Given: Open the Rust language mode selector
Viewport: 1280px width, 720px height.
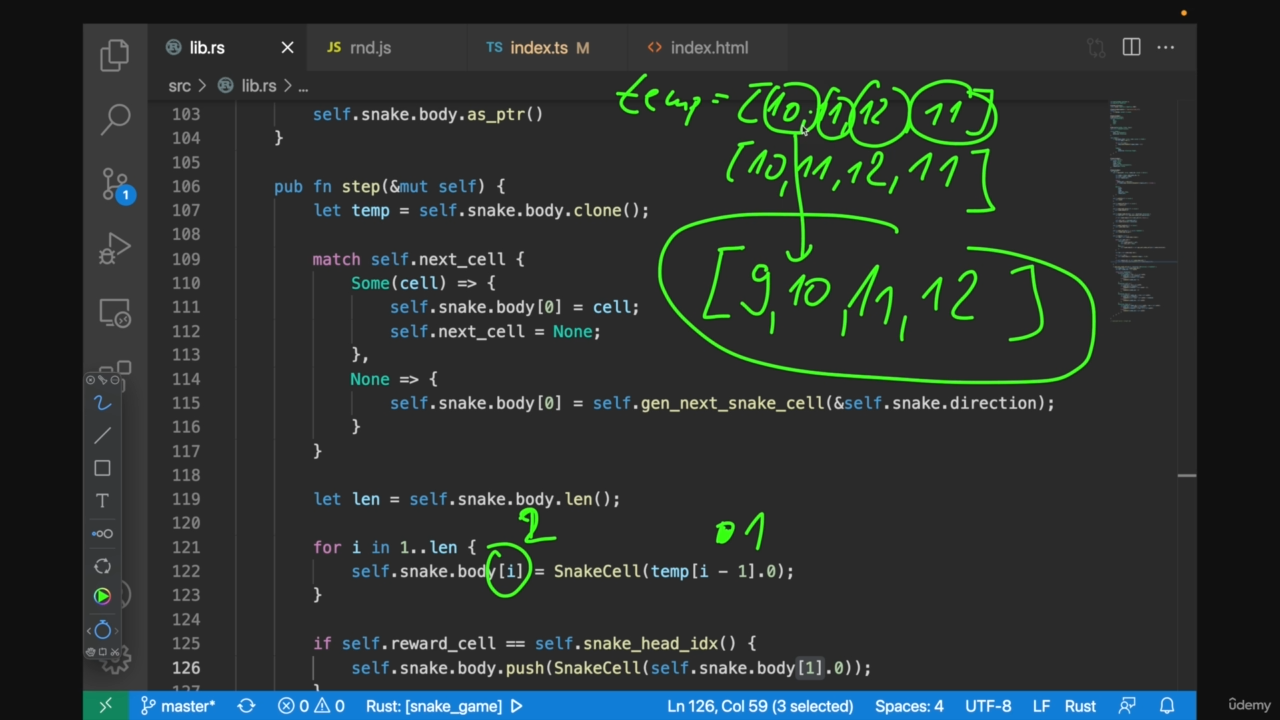Looking at the screenshot, I should [1079, 706].
